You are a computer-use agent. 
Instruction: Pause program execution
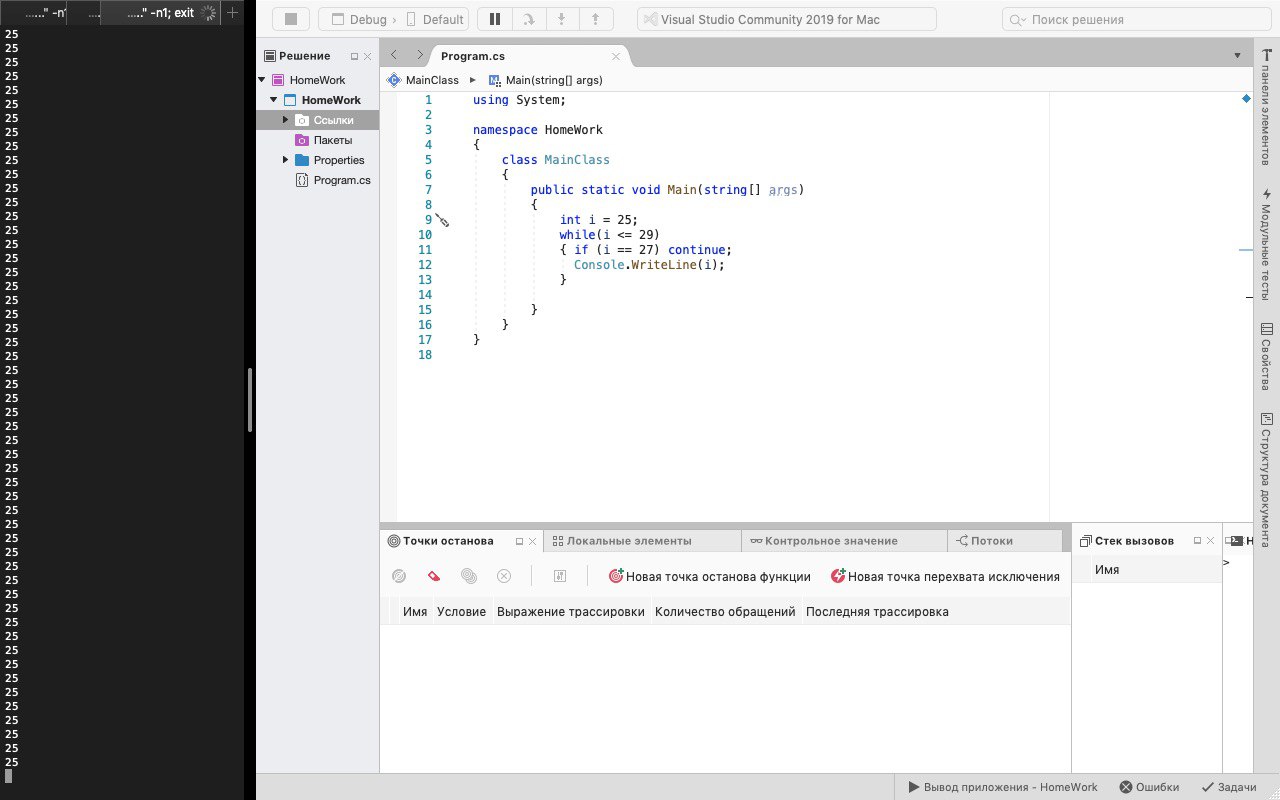point(494,19)
